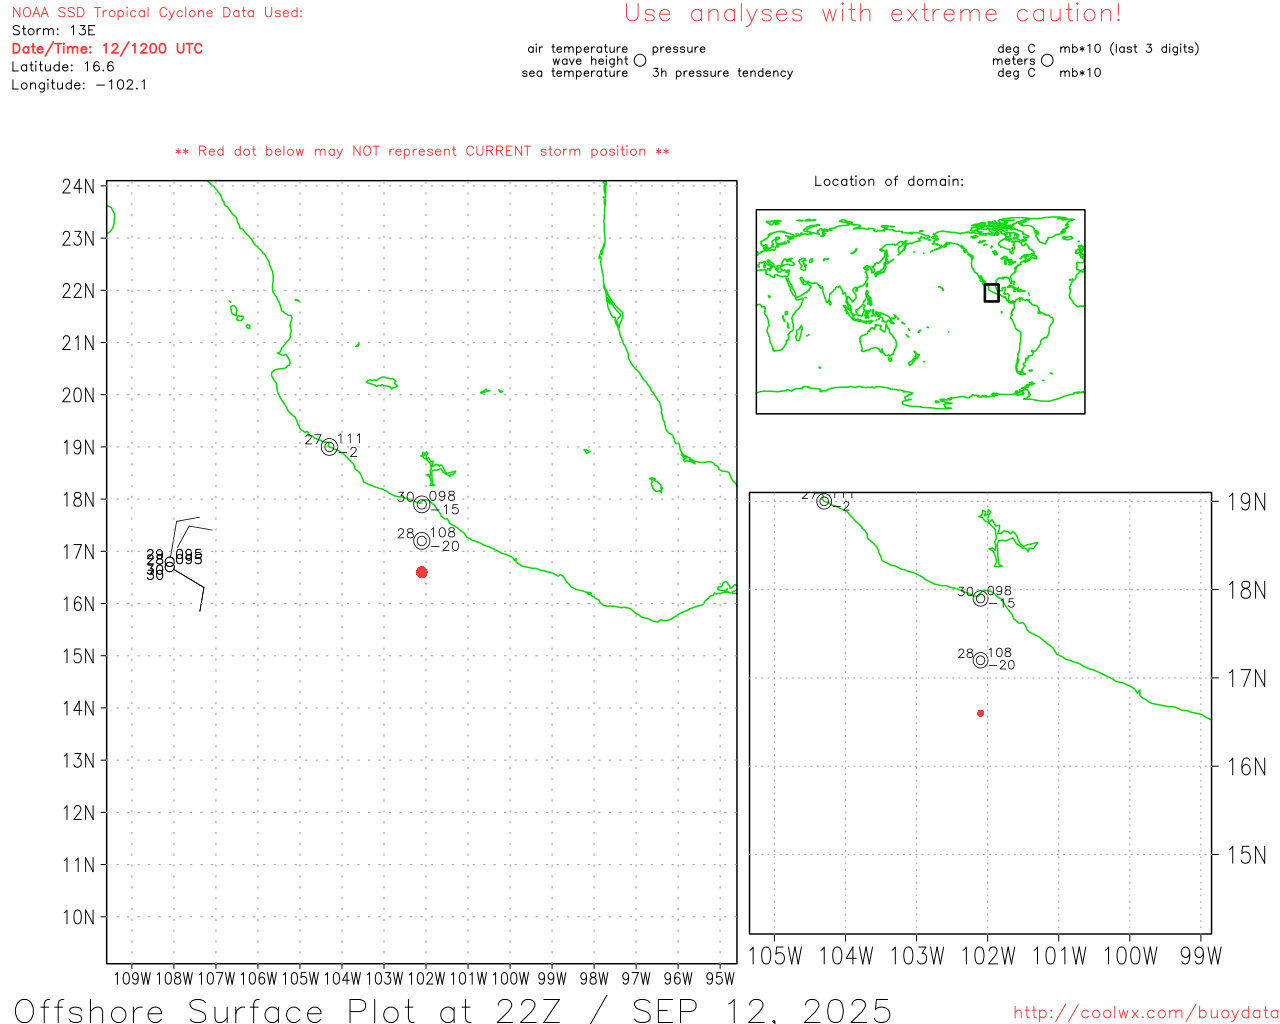This screenshot has width=1280, height=1024.
Task: Click the 'Latitude: 16.6' value
Action: [x=63, y=67]
